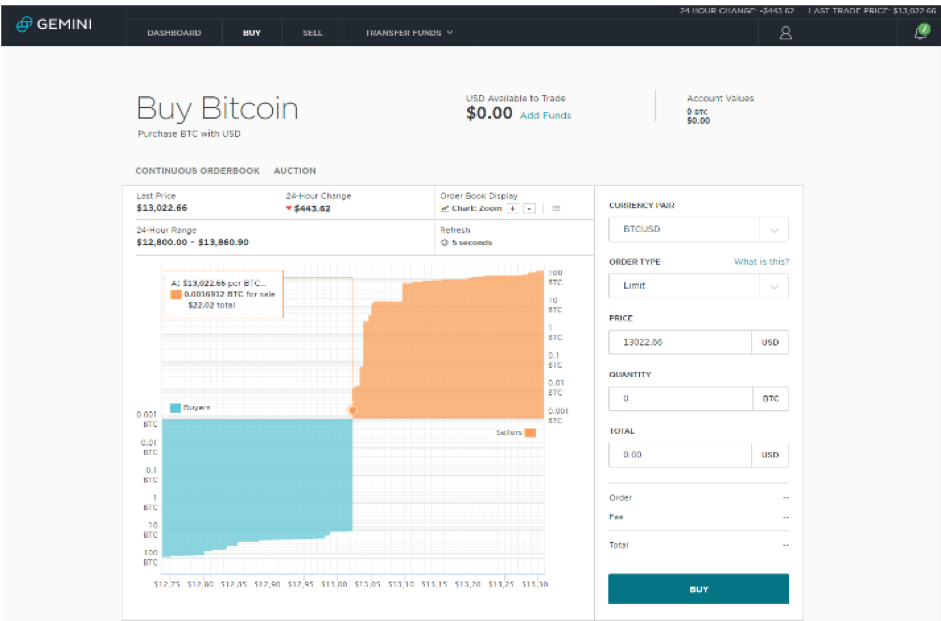
Task: Click the orange price marker on the chart
Action: click(353, 410)
